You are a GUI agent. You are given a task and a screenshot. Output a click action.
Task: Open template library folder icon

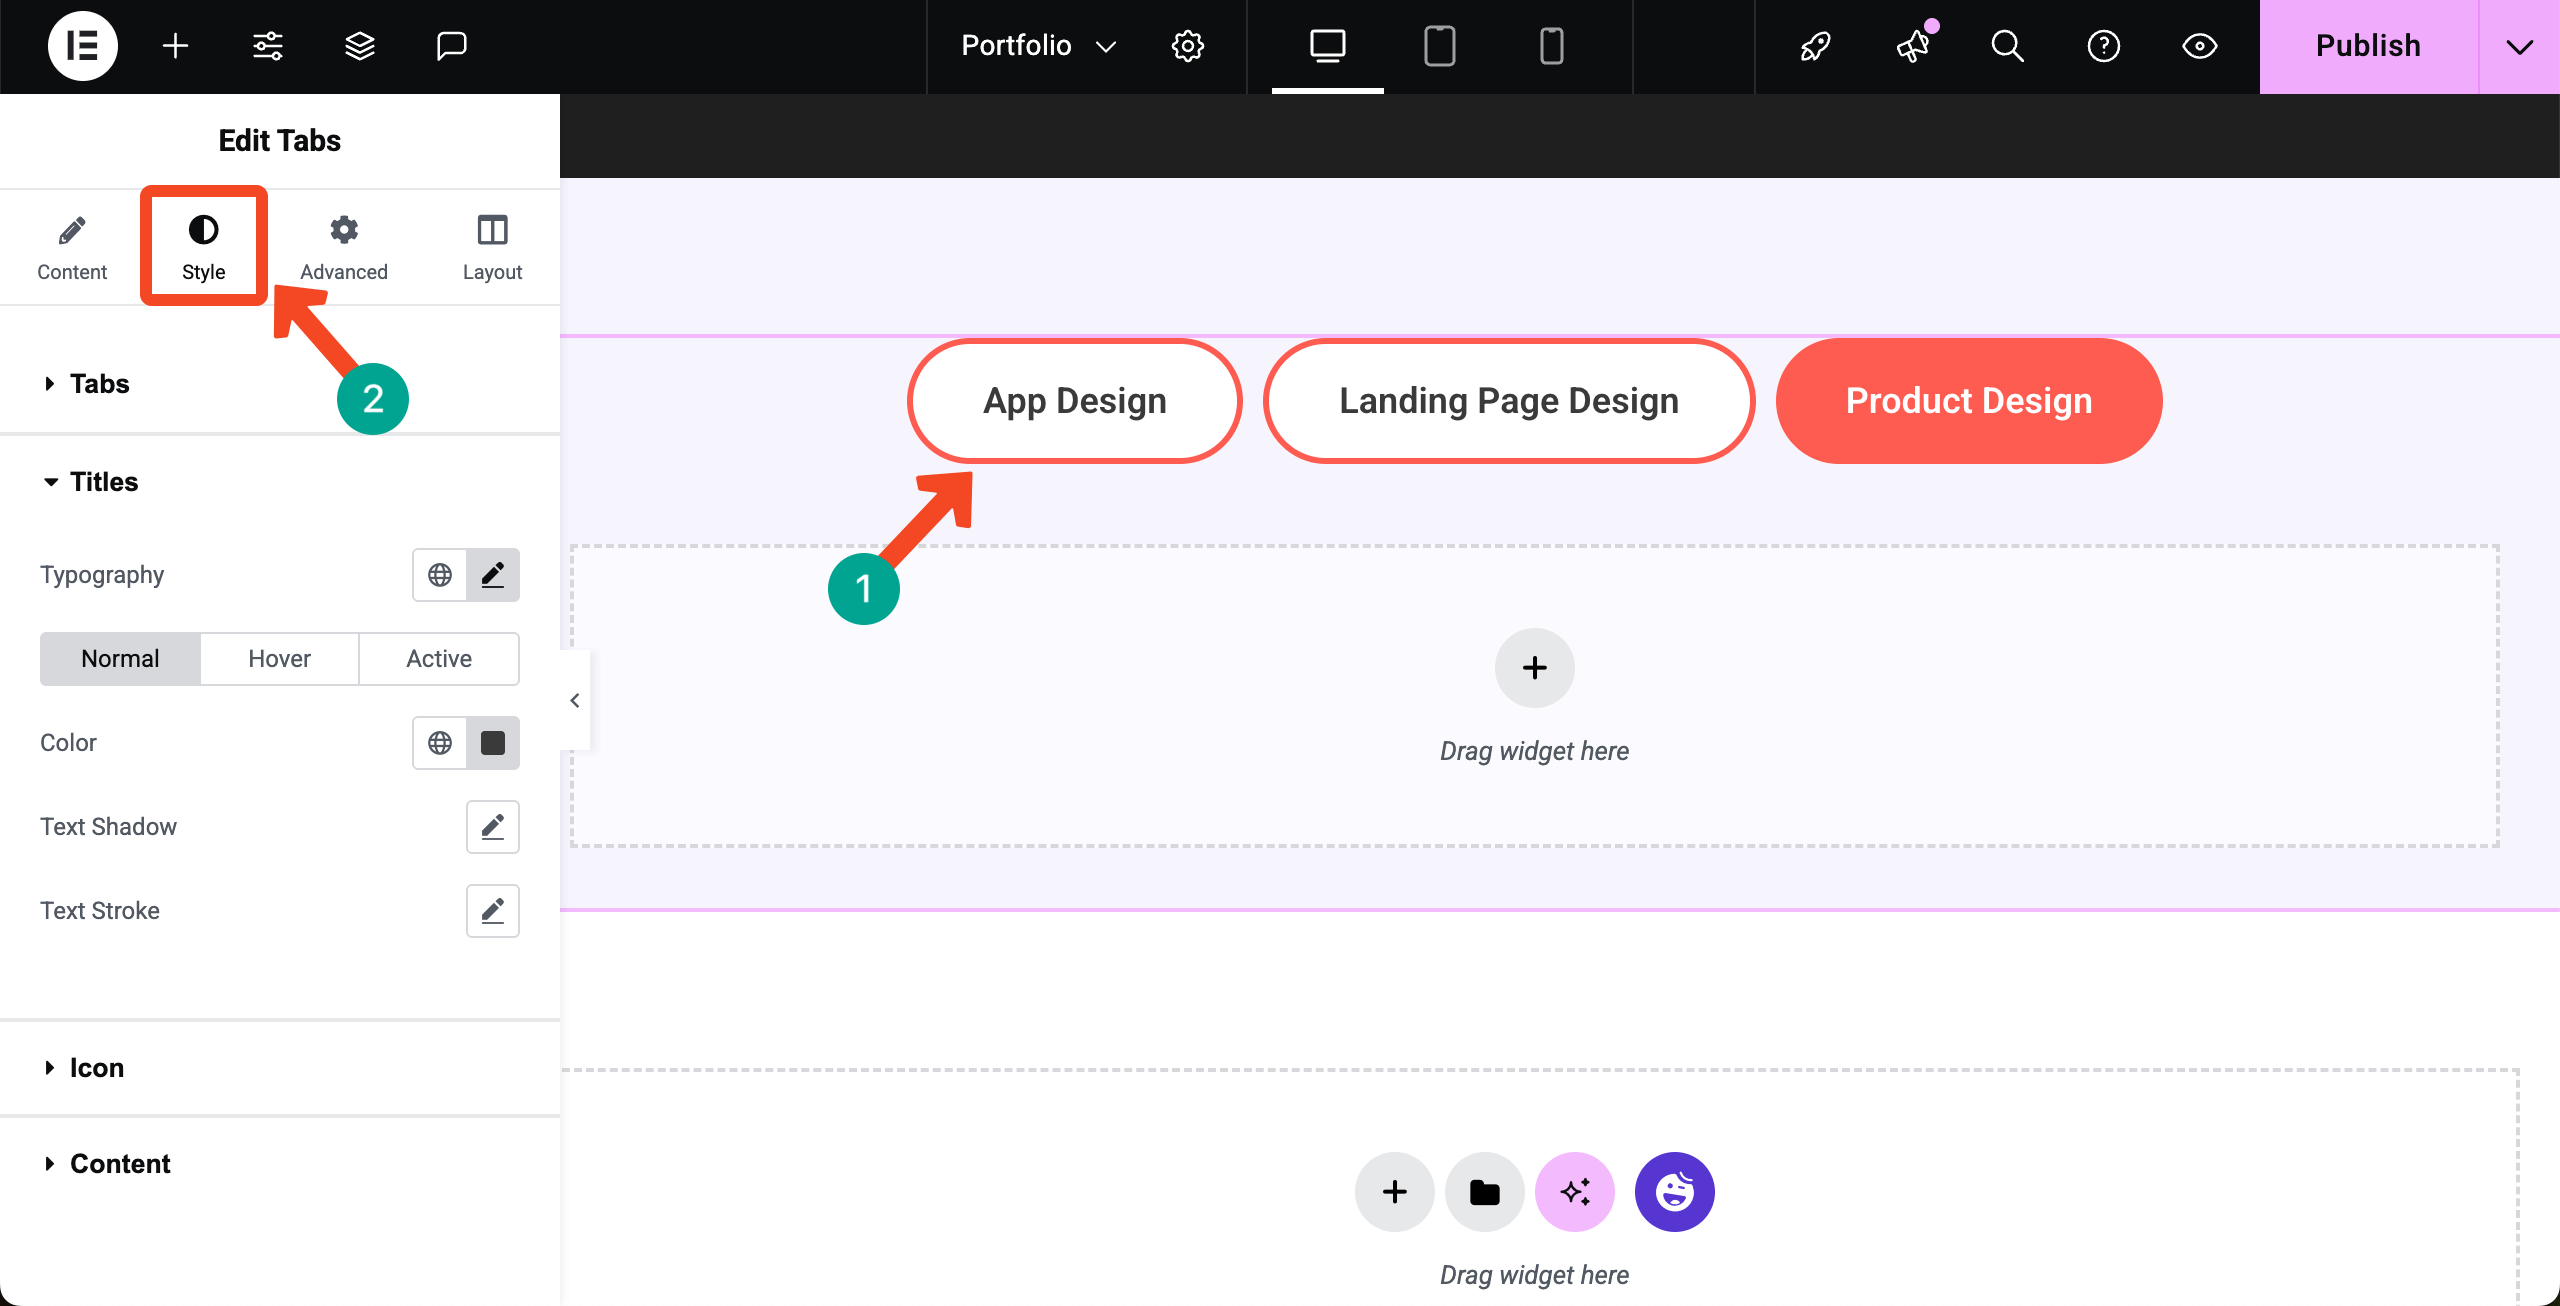tap(1485, 1192)
